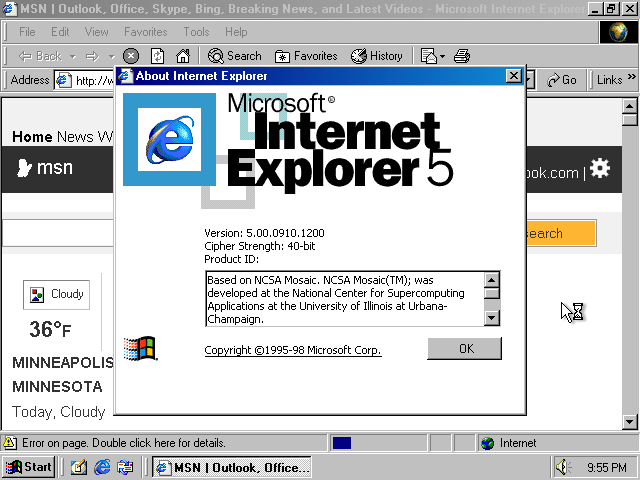Click the Forward arrow toolbar button
The height and width of the screenshot is (480, 640).
pyautogui.click(x=92, y=56)
